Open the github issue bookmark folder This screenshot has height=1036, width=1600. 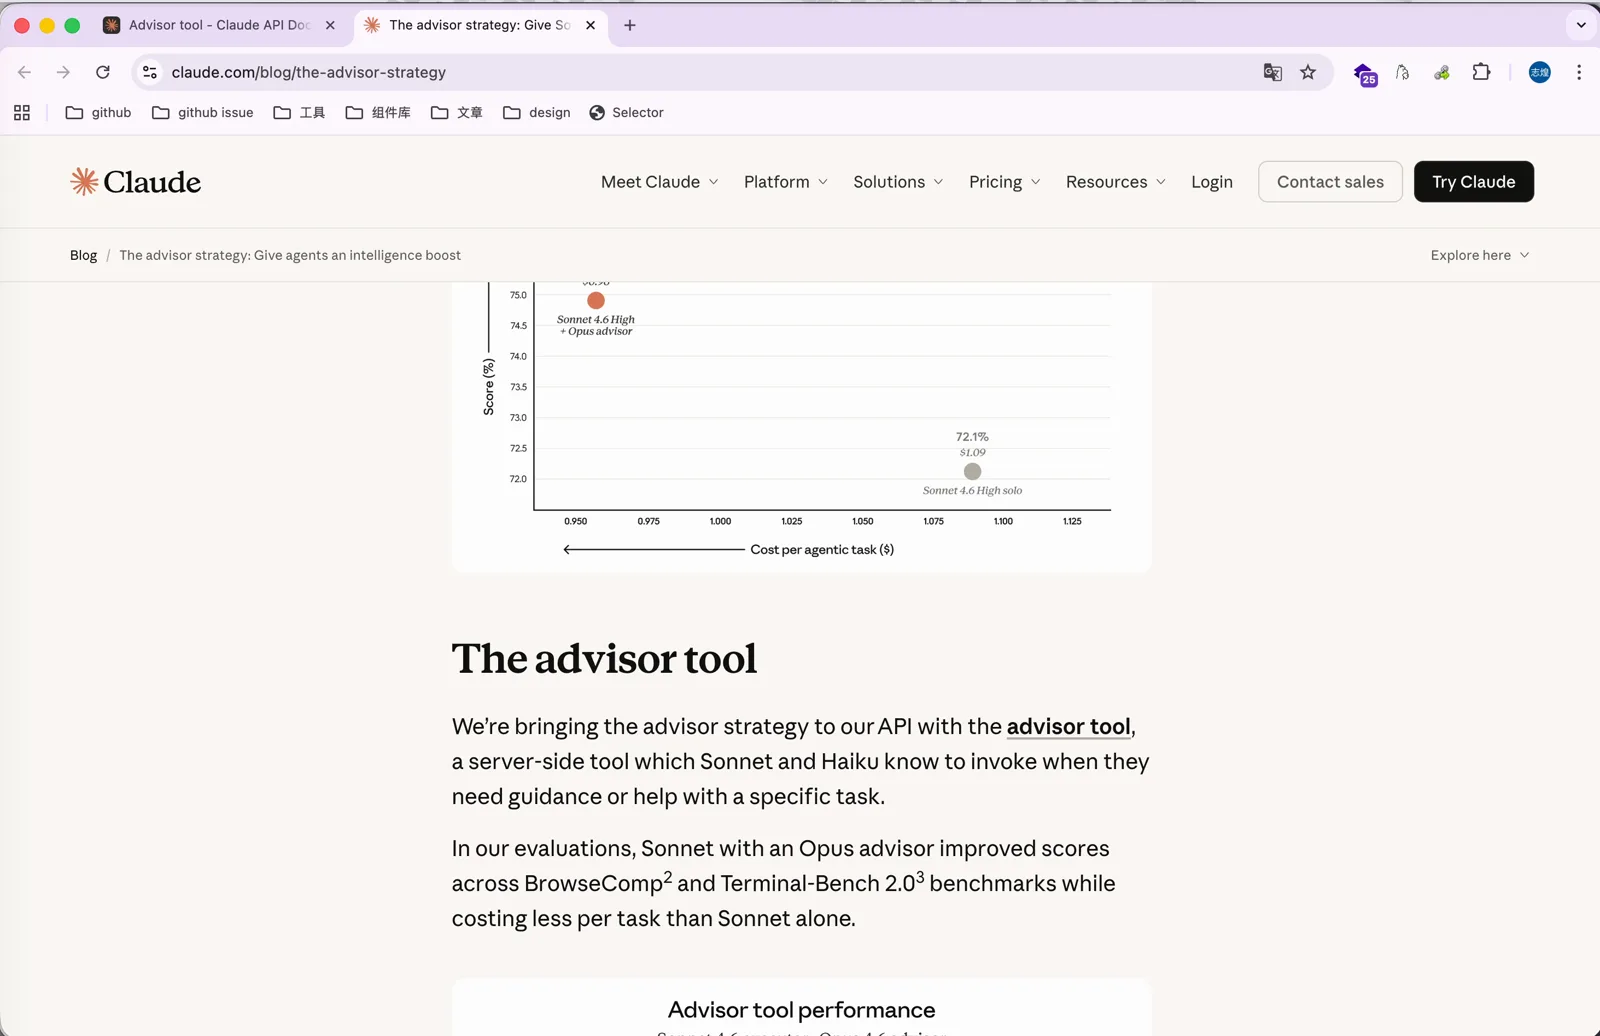pos(202,113)
